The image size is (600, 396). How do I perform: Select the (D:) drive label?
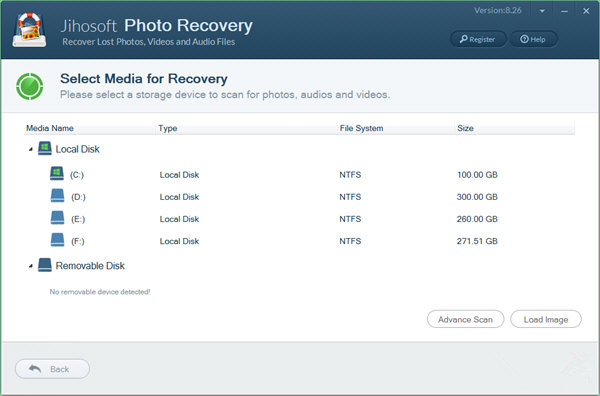point(78,197)
